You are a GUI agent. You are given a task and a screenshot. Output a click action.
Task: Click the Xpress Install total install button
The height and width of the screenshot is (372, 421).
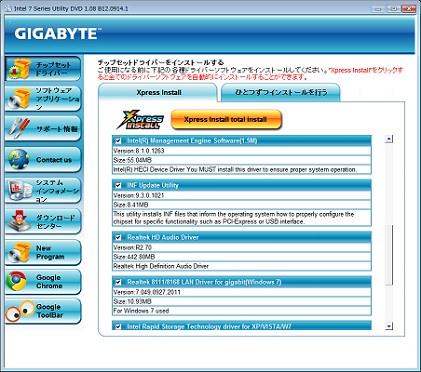226,119
